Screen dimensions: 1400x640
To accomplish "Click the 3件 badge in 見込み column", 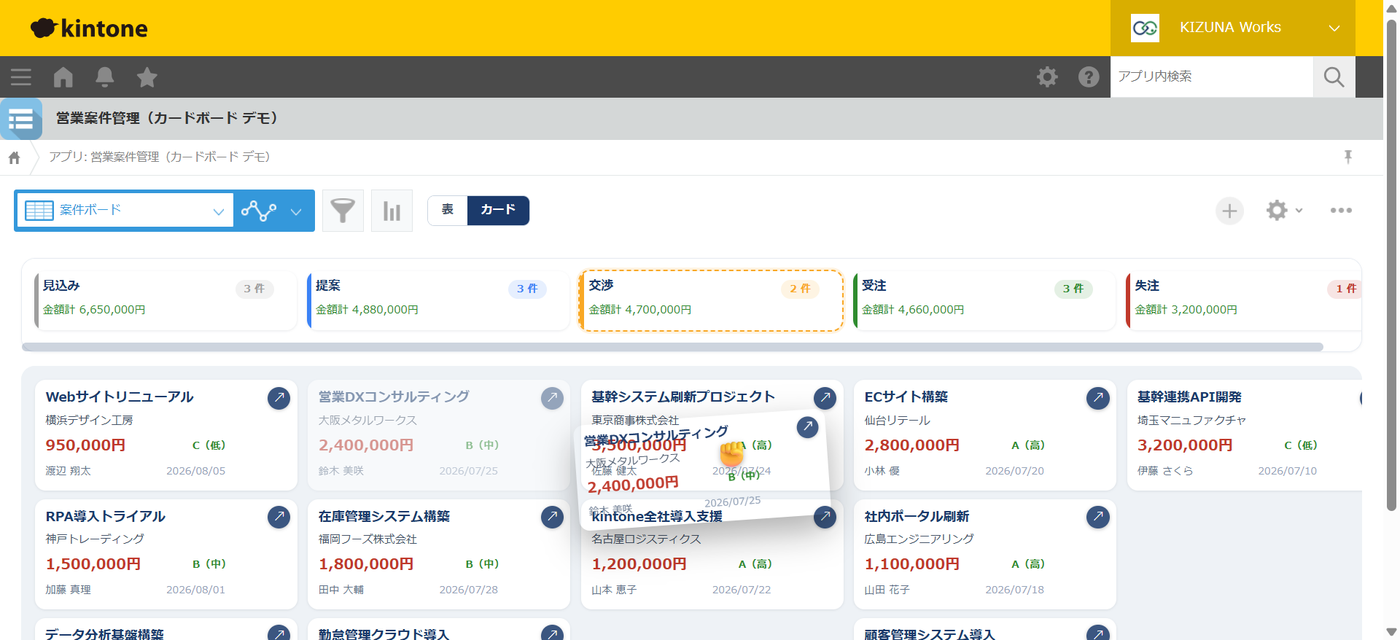I will tap(255, 289).
